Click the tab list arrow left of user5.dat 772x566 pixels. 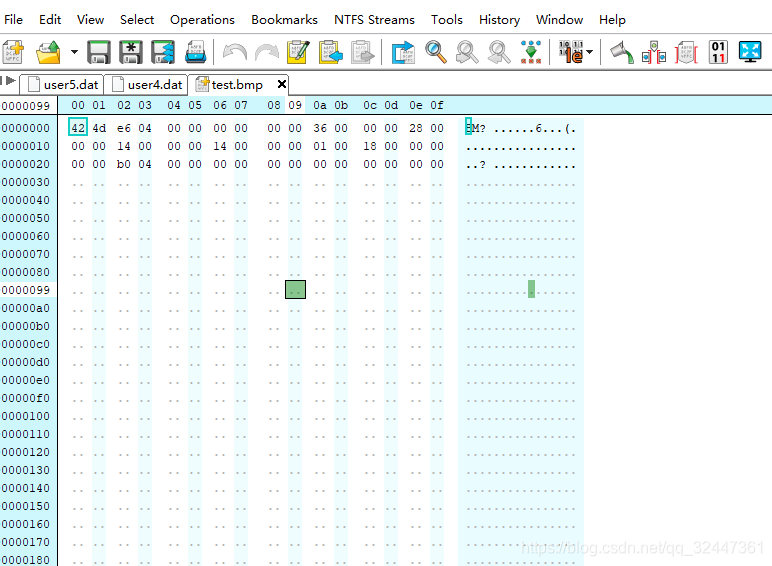coord(9,81)
